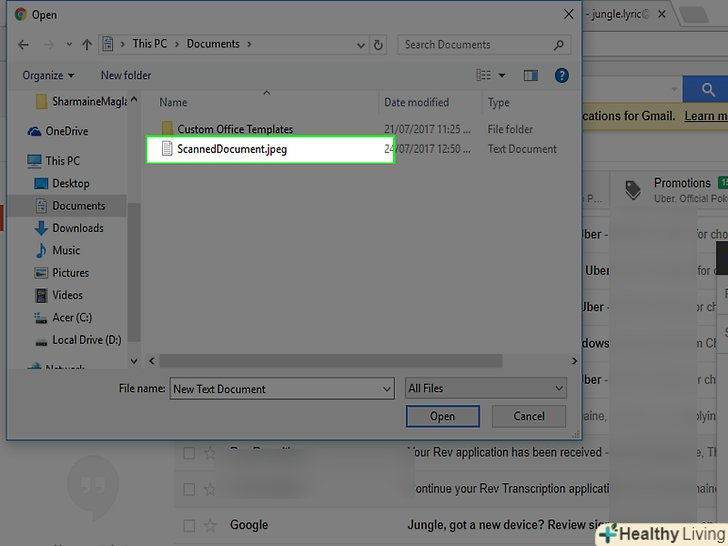Open Videos in navigation pane
Image resolution: width=728 pixels, height=546 pixels.
click(x=67, y=295)
